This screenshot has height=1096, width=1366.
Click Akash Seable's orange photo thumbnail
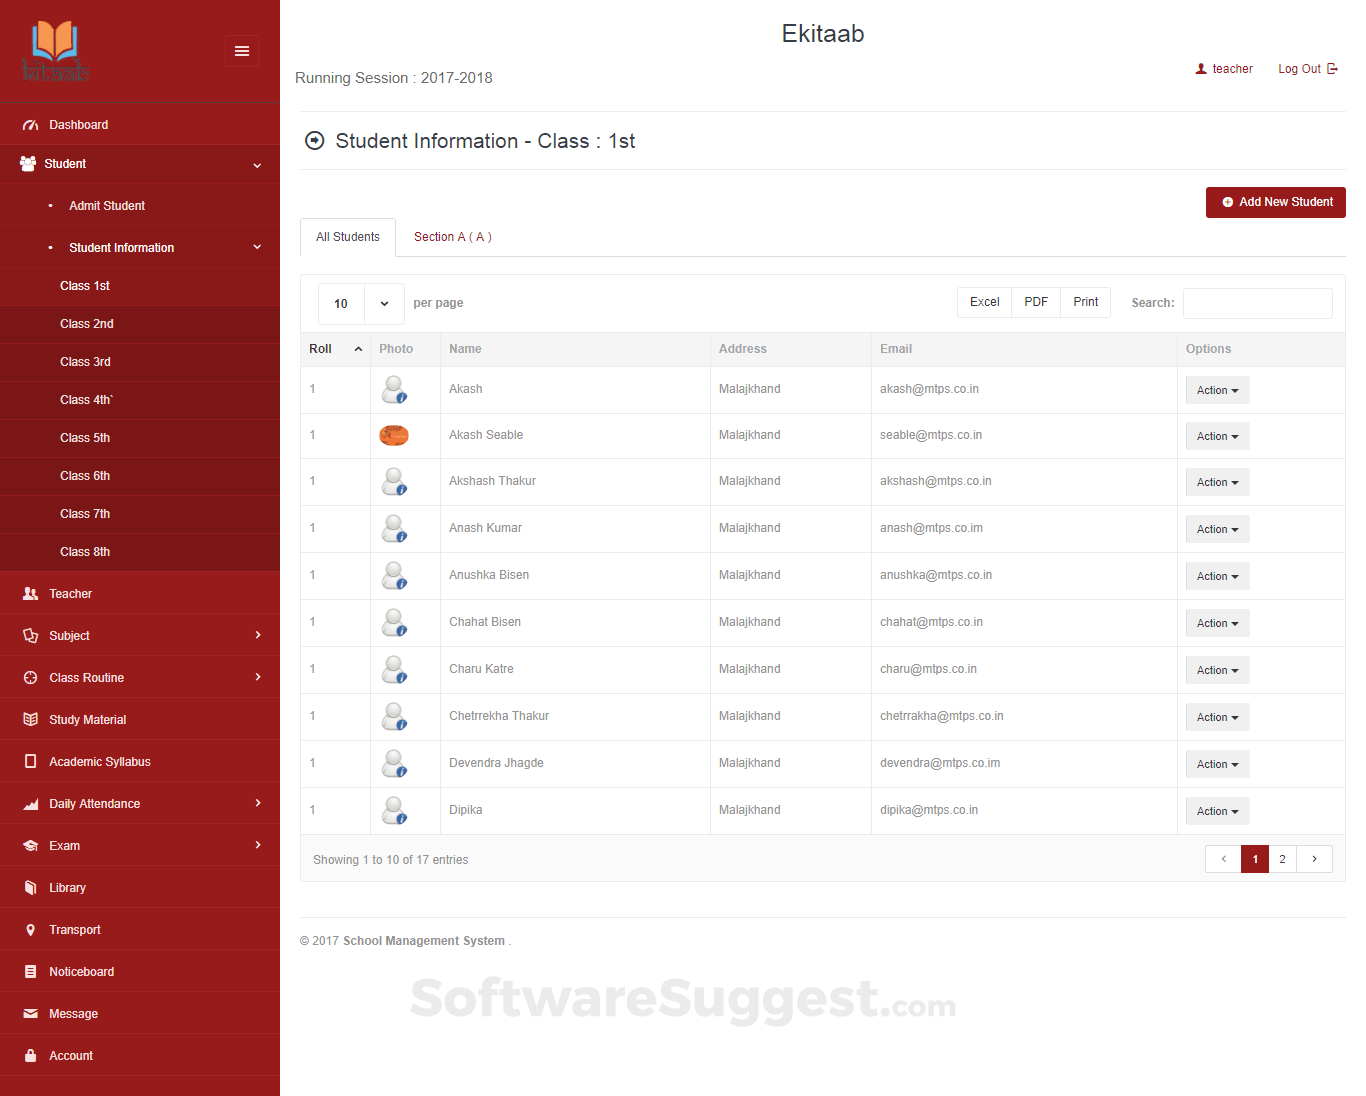pyautogui.click(x=394, y=435)
